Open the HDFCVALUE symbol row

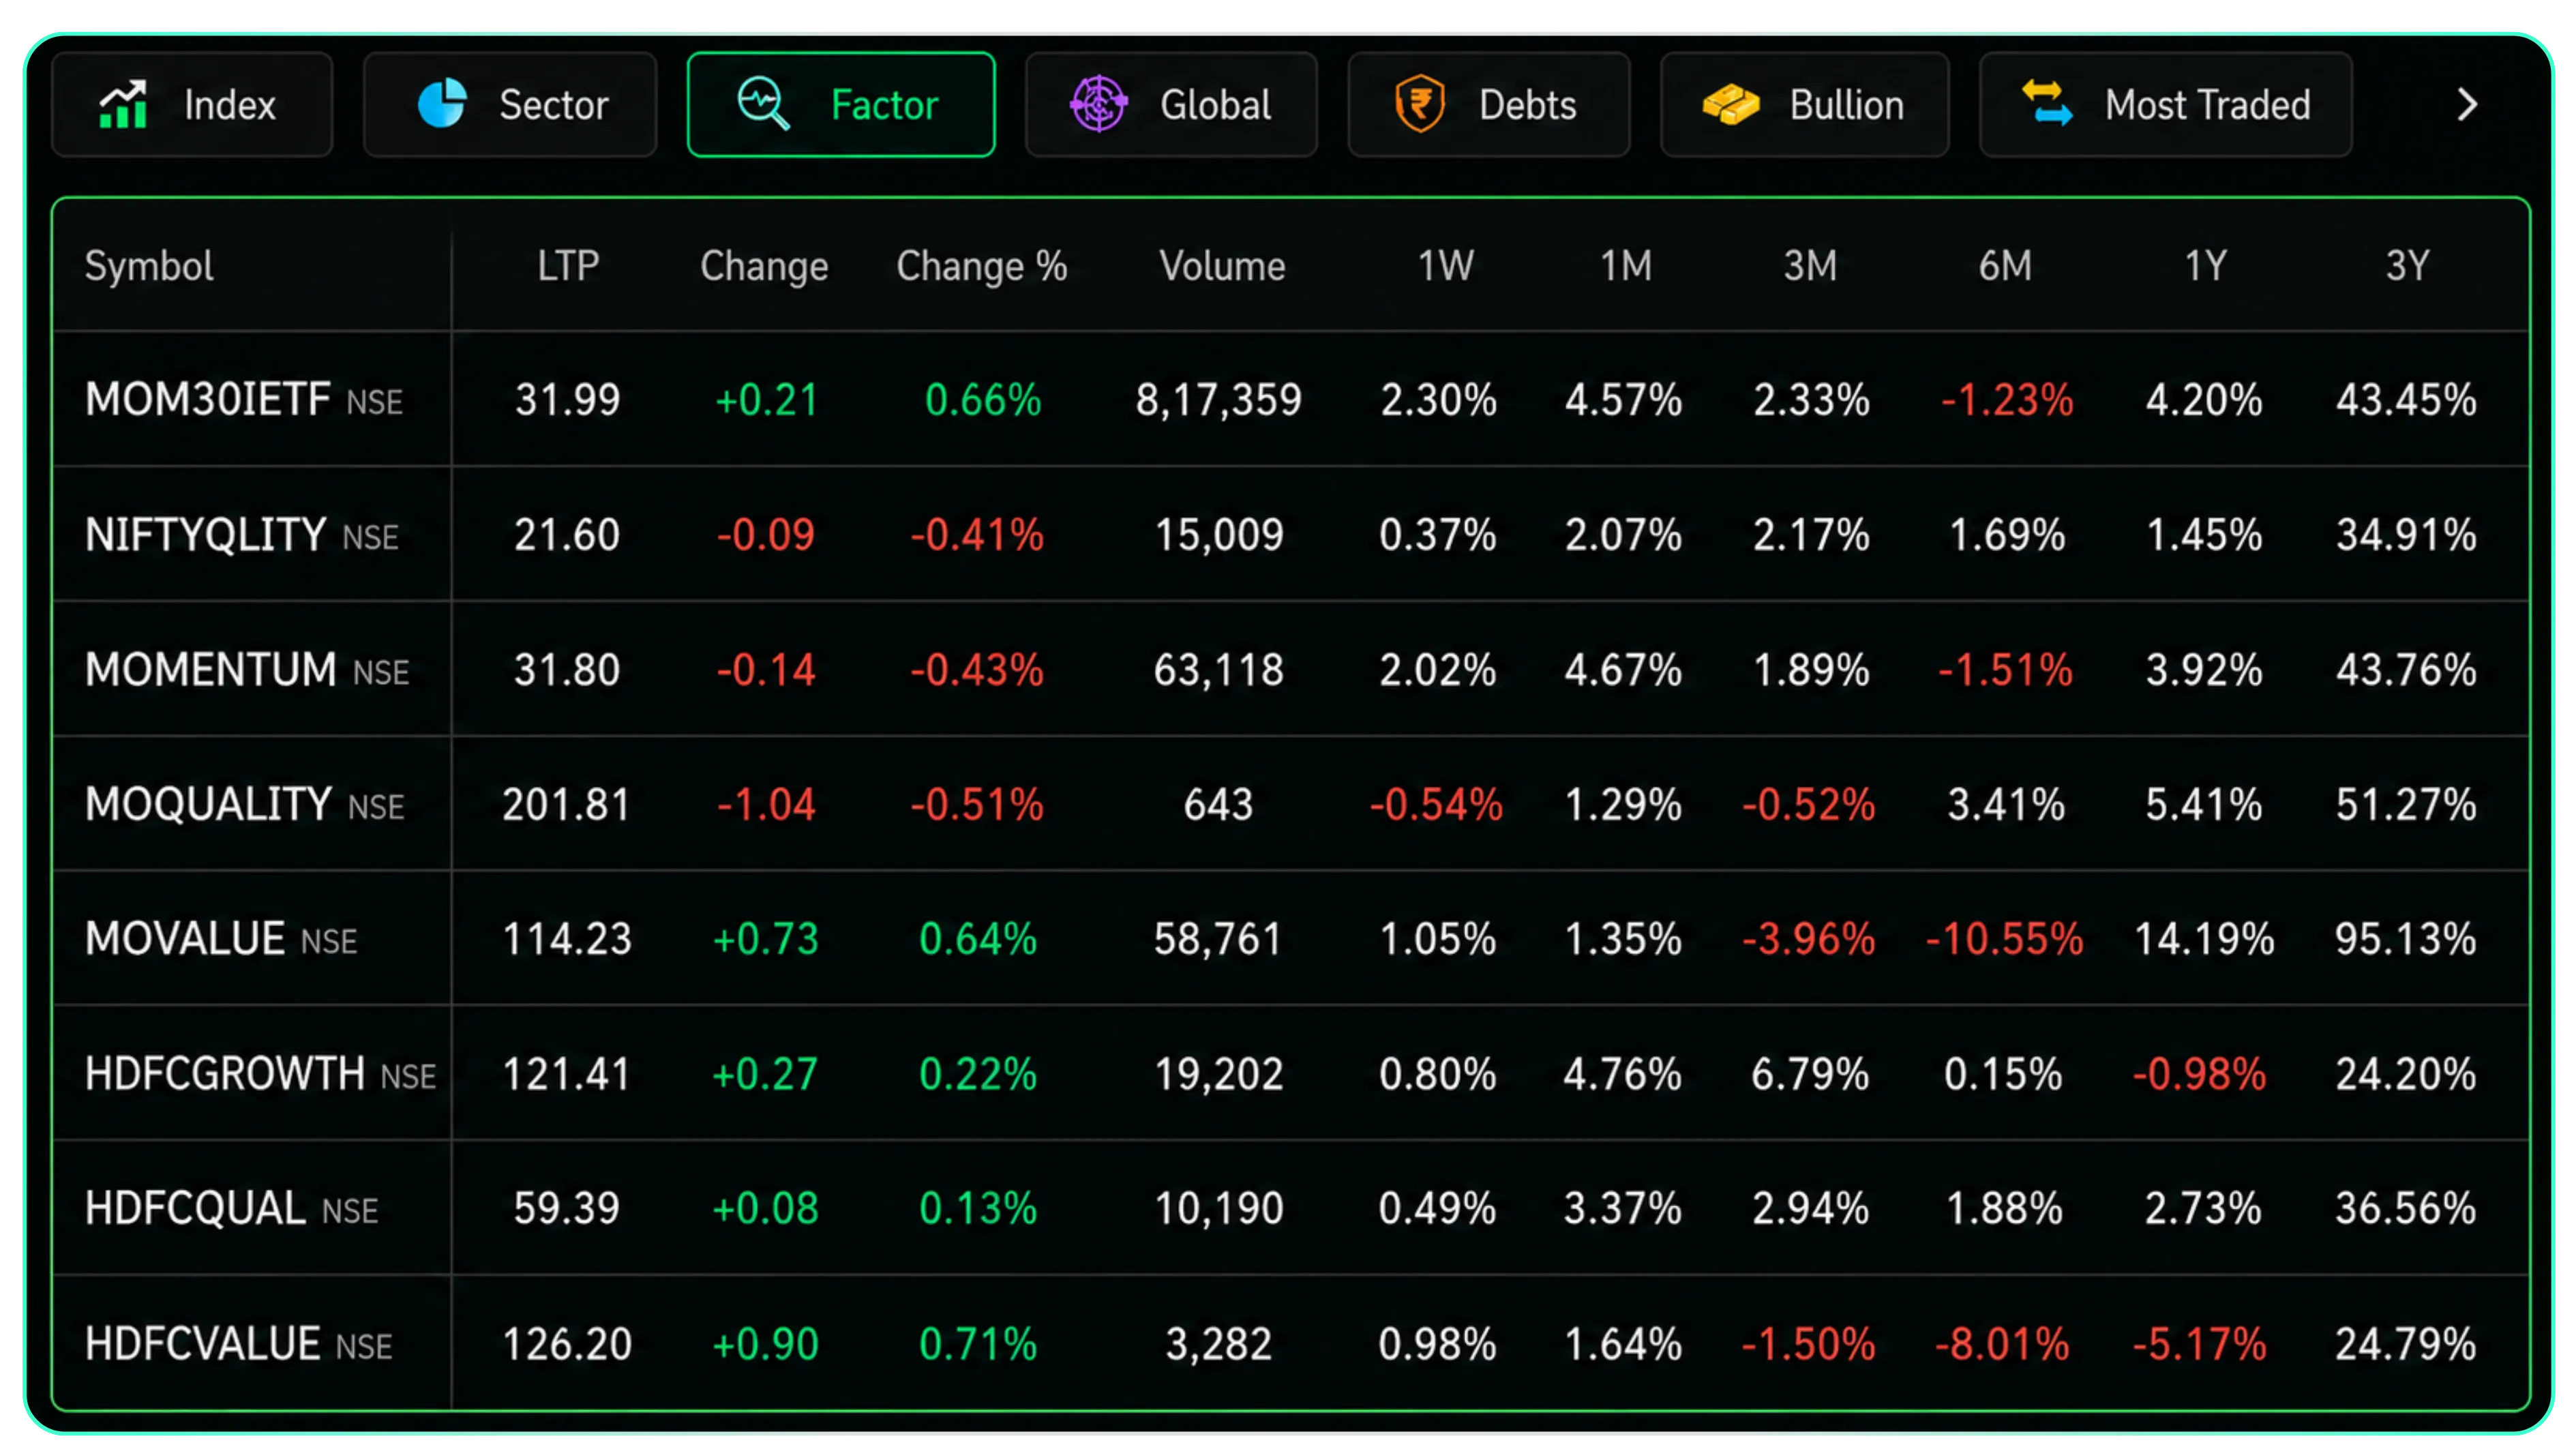pos(1290,1344)
